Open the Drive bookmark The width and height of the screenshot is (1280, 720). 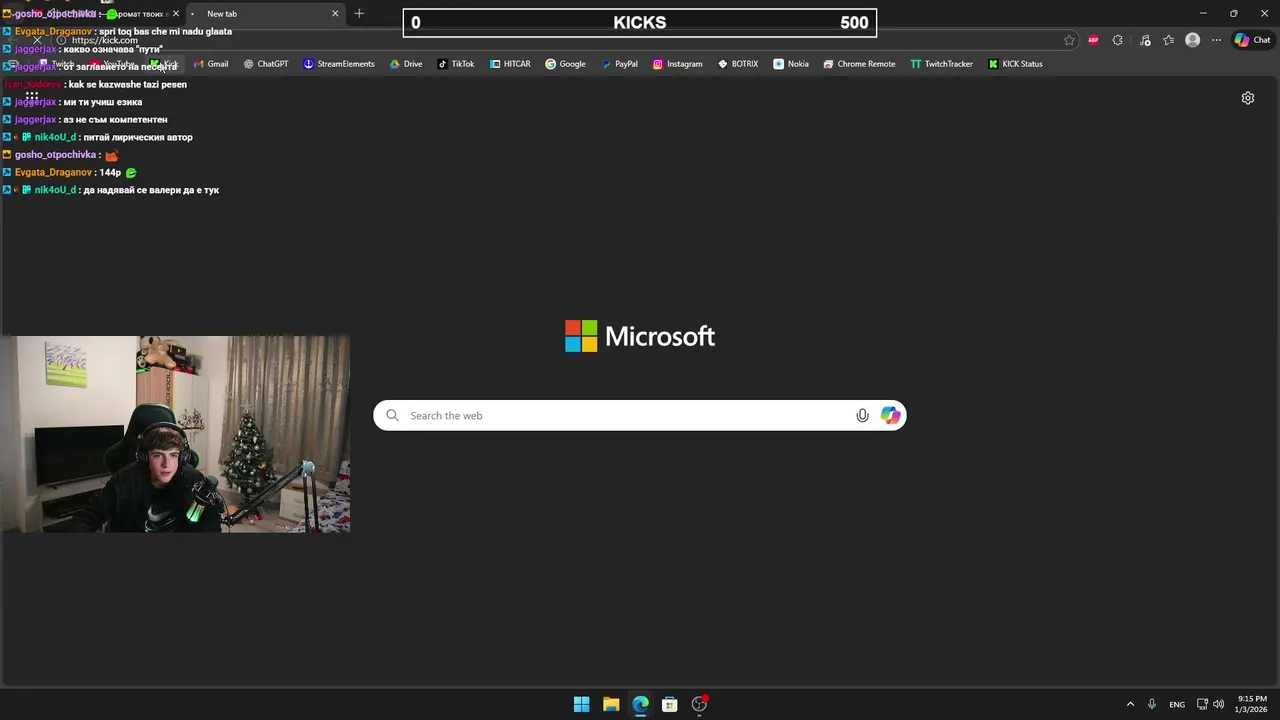[x=406, y=64]
